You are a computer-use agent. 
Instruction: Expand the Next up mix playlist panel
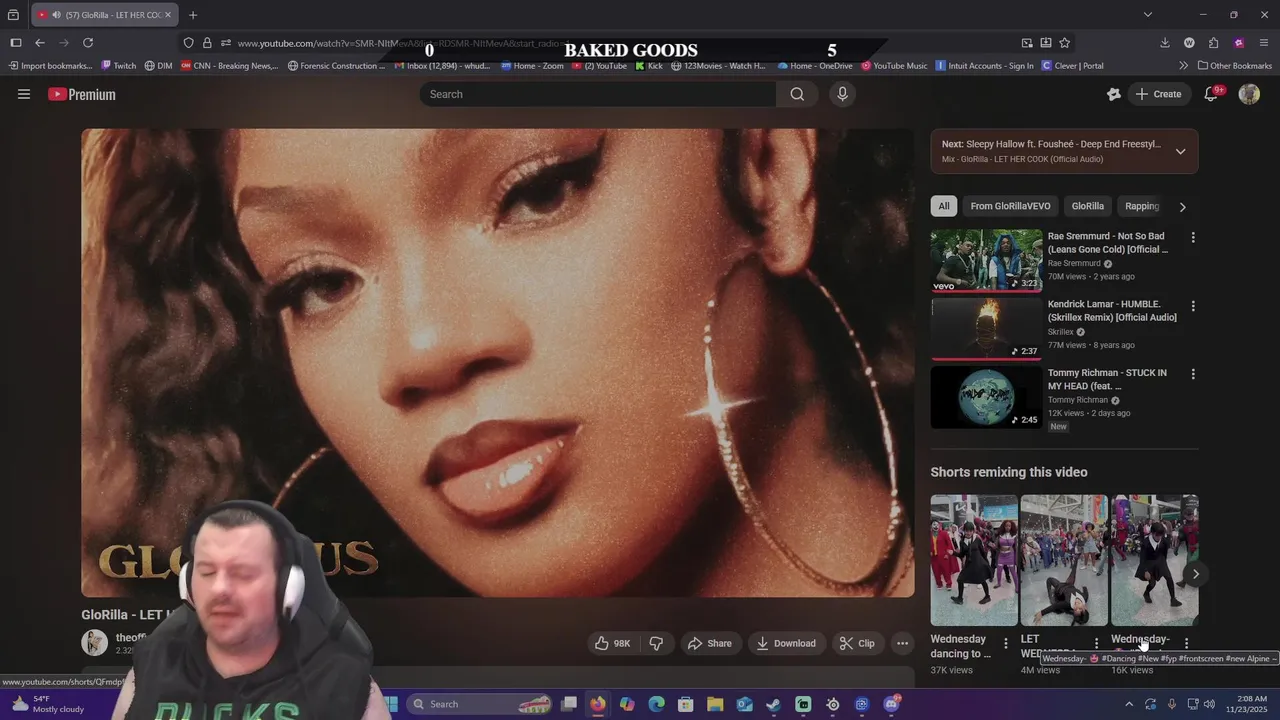pos(1180,151)
